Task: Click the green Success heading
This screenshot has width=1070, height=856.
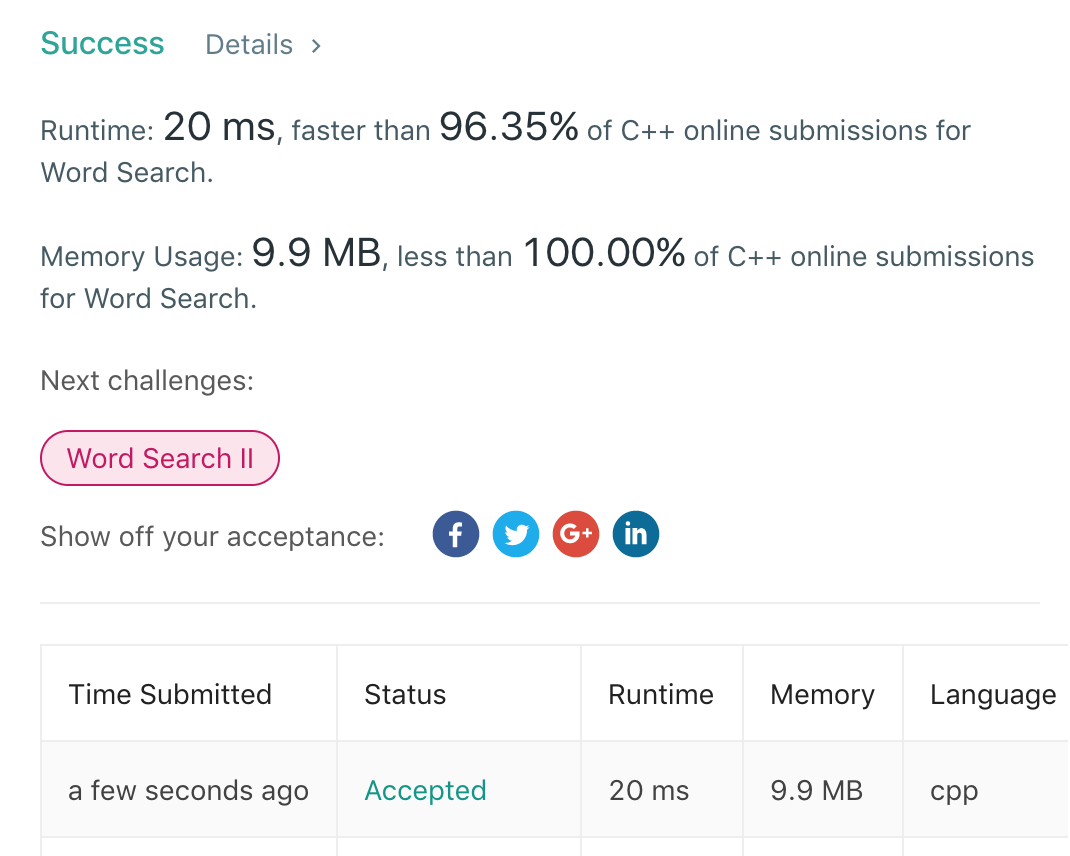Action: point(102,44)
